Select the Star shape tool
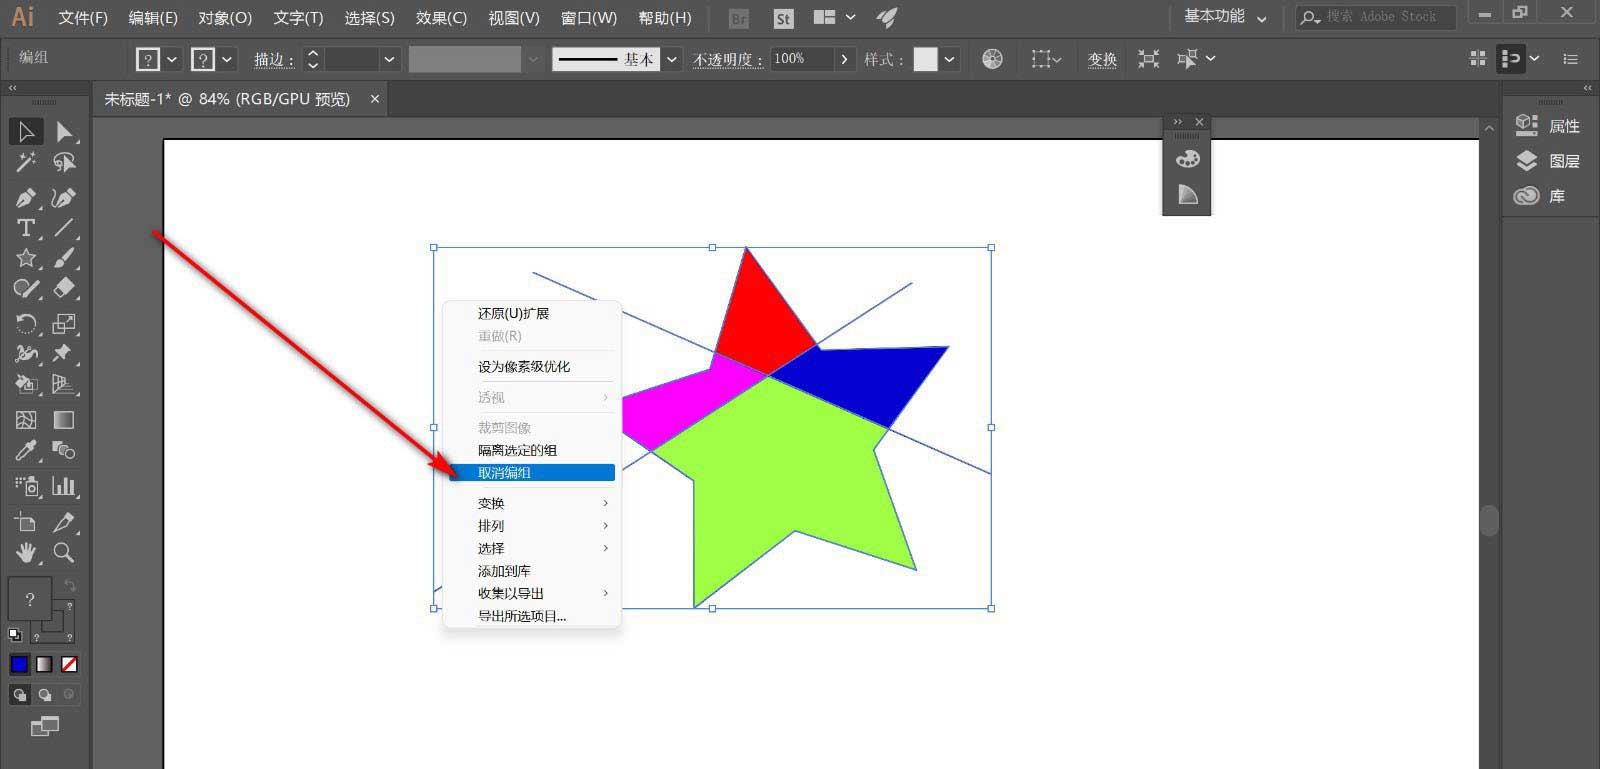 coord(26,258)
